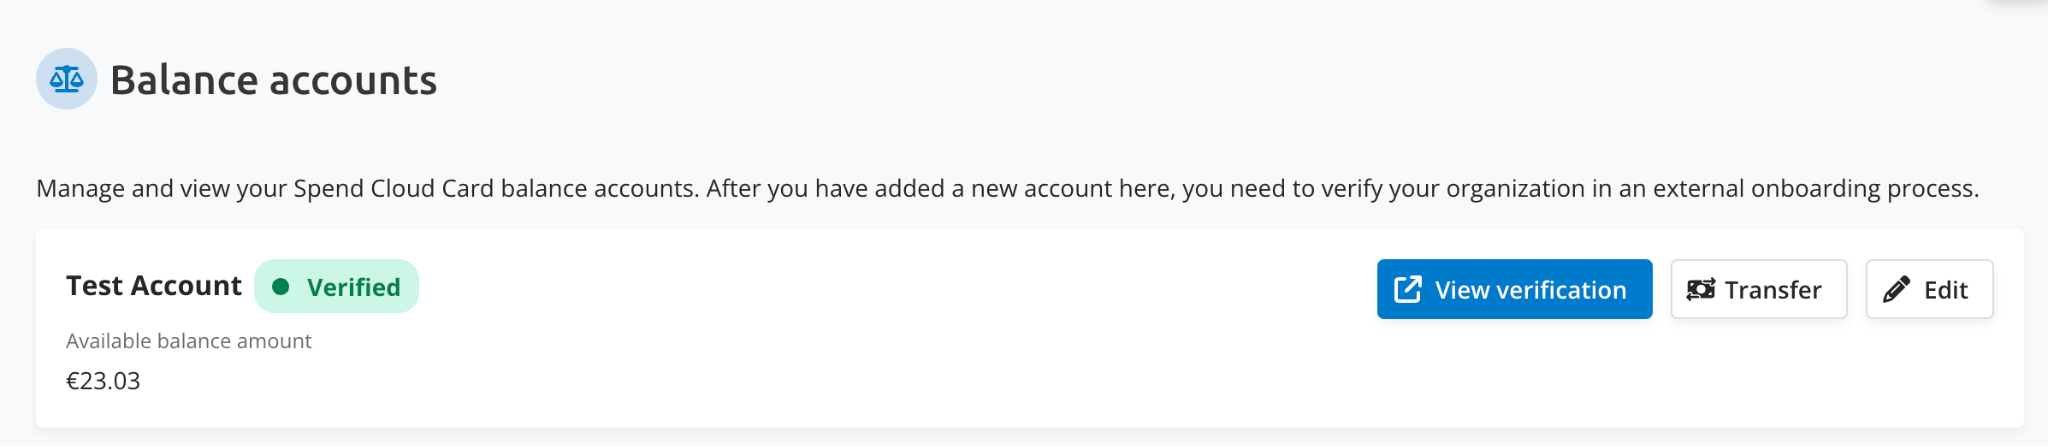This screenshot has height=447, width=2048.
Task: Edit the Test Account
Action: [x=1929, y=289]
